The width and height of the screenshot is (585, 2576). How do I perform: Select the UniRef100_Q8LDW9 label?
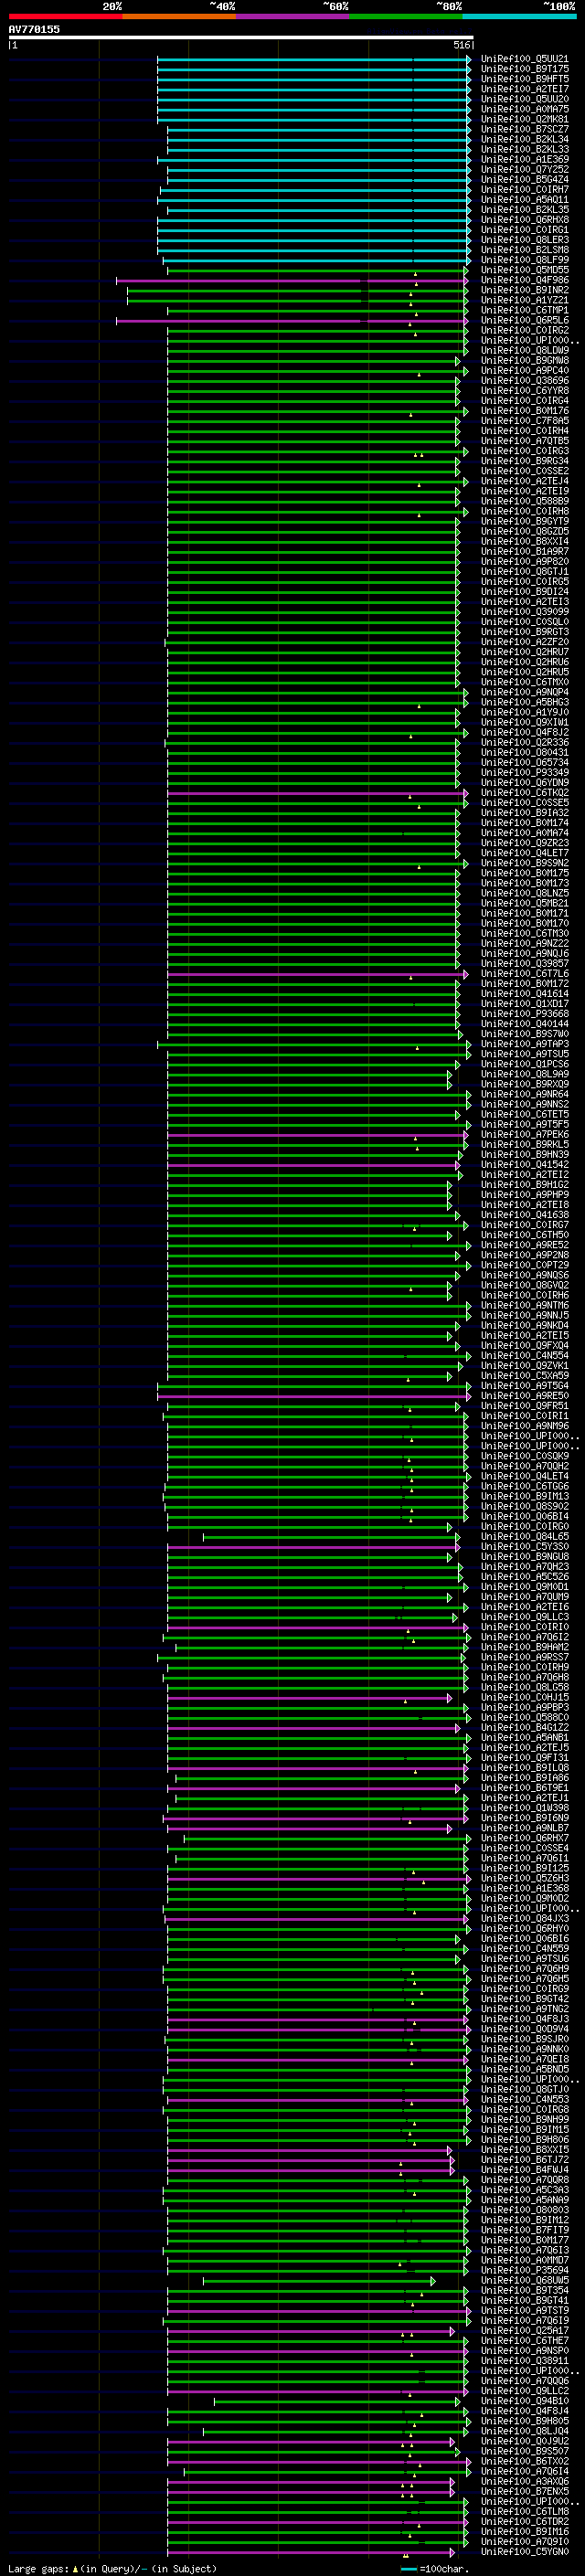pyautogui.click(x=525, y=350)
